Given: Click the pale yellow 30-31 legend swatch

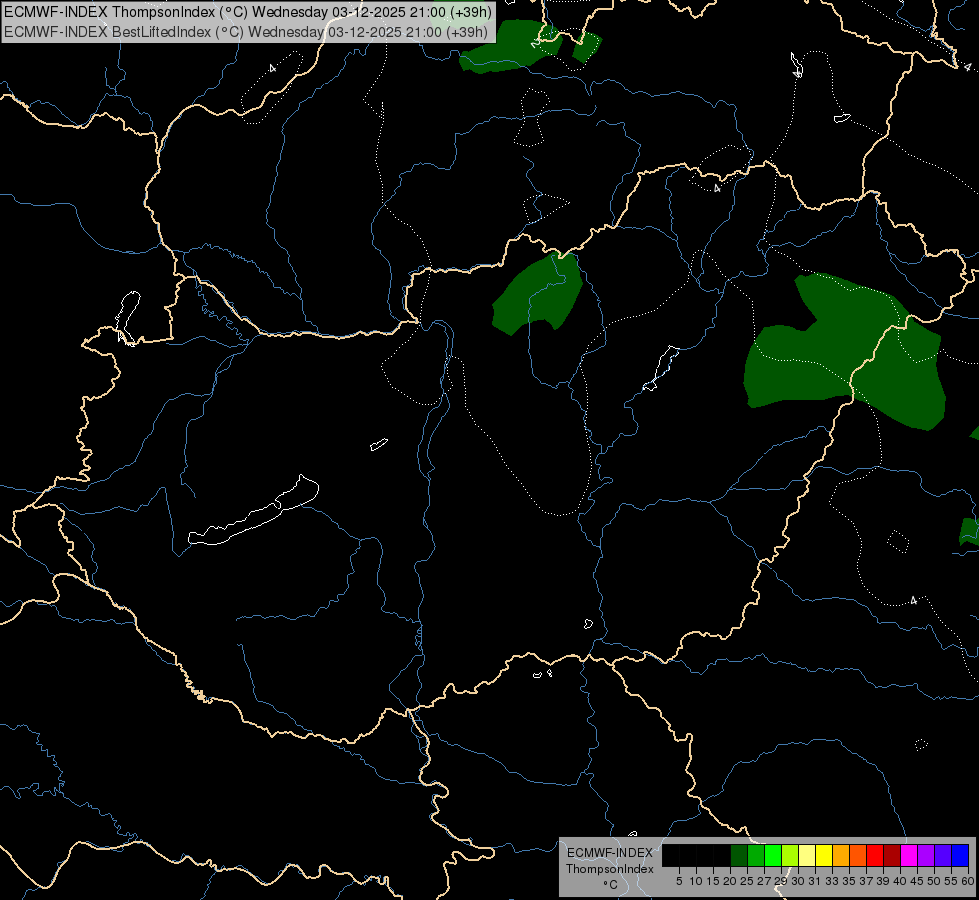Looking at the screenshot, I should click(x=807, y=855).
